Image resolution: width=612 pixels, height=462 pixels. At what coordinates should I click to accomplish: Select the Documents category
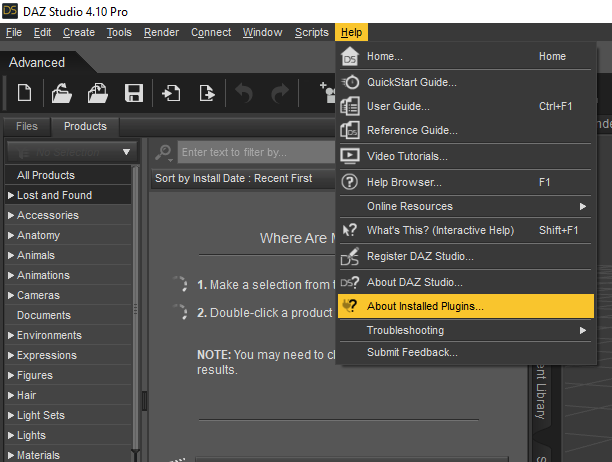click(68, 315)
